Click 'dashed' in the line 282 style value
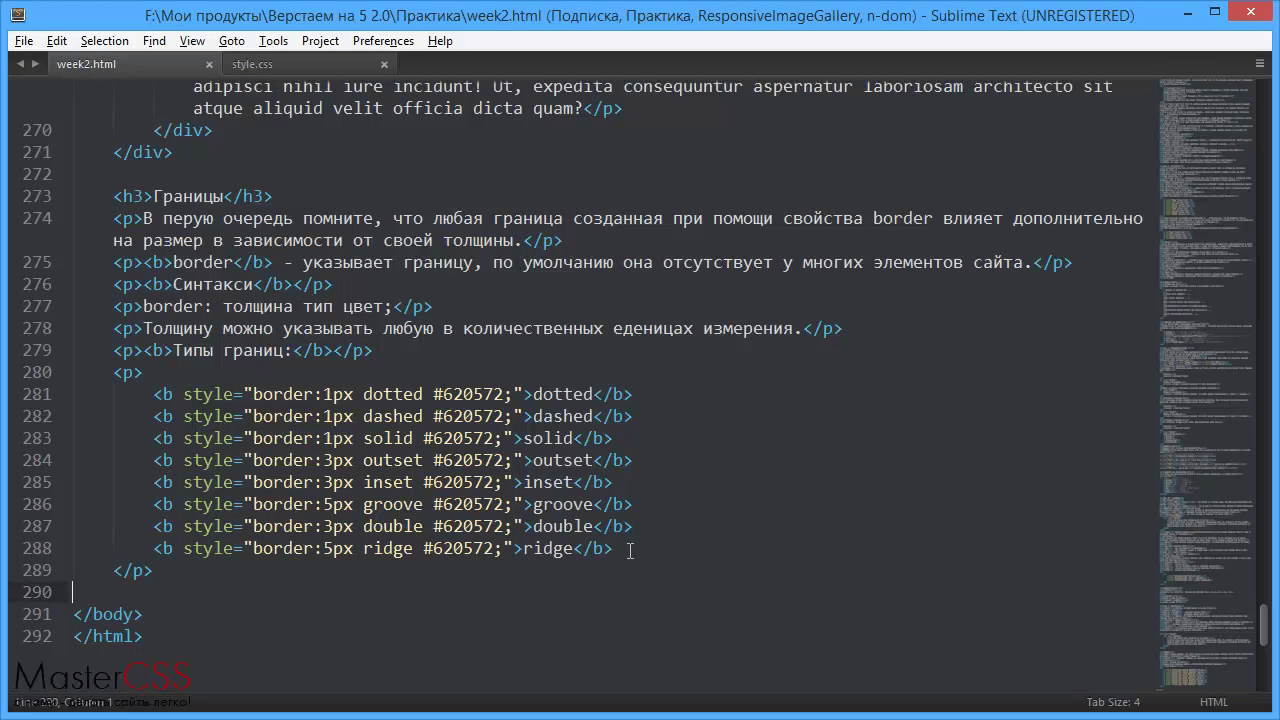 pos(393,416)
